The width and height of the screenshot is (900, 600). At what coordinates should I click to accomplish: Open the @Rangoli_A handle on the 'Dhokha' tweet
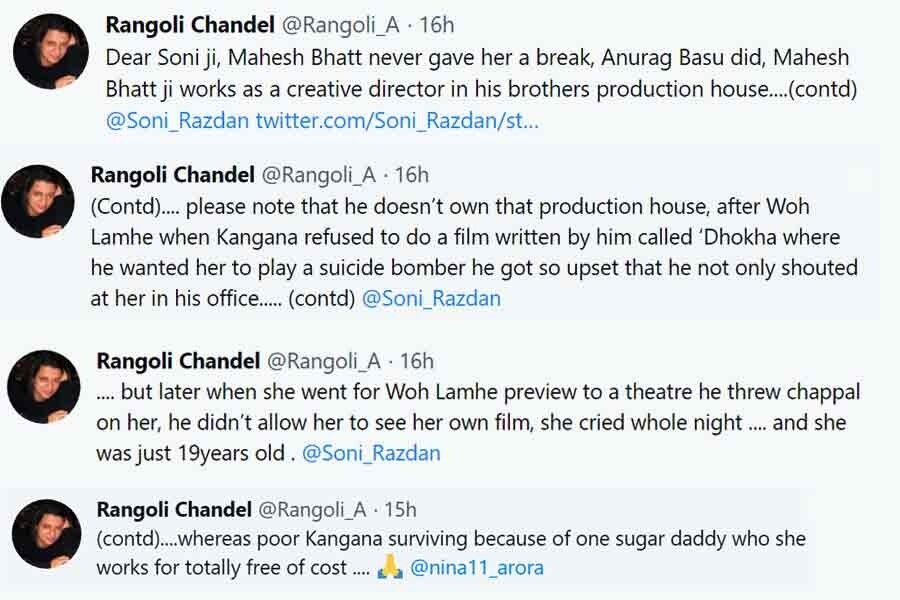(x=319, y=175)
